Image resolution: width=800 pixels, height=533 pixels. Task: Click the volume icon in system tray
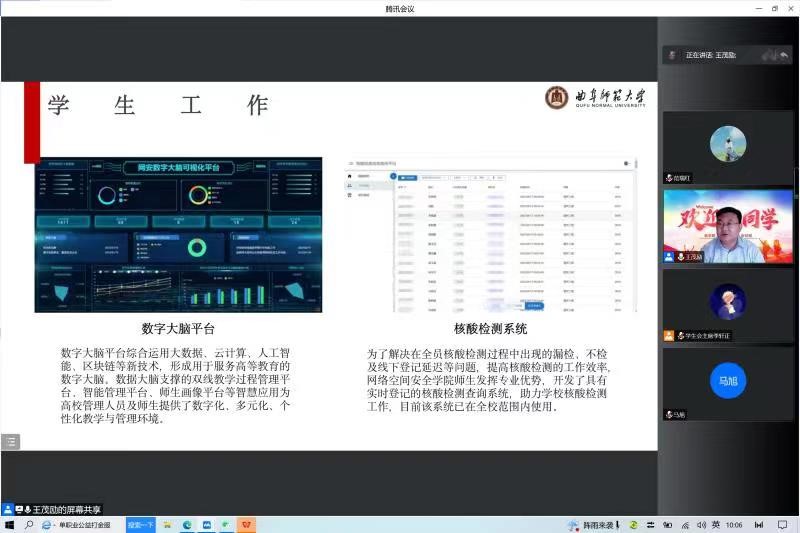[x=700, y=525]
